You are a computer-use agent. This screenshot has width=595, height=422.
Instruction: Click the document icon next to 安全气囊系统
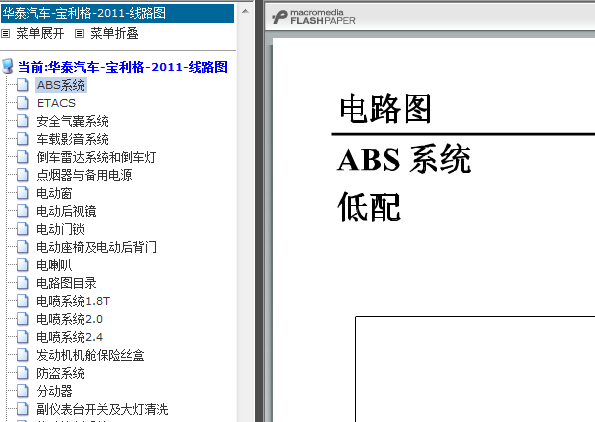(23, 121)
